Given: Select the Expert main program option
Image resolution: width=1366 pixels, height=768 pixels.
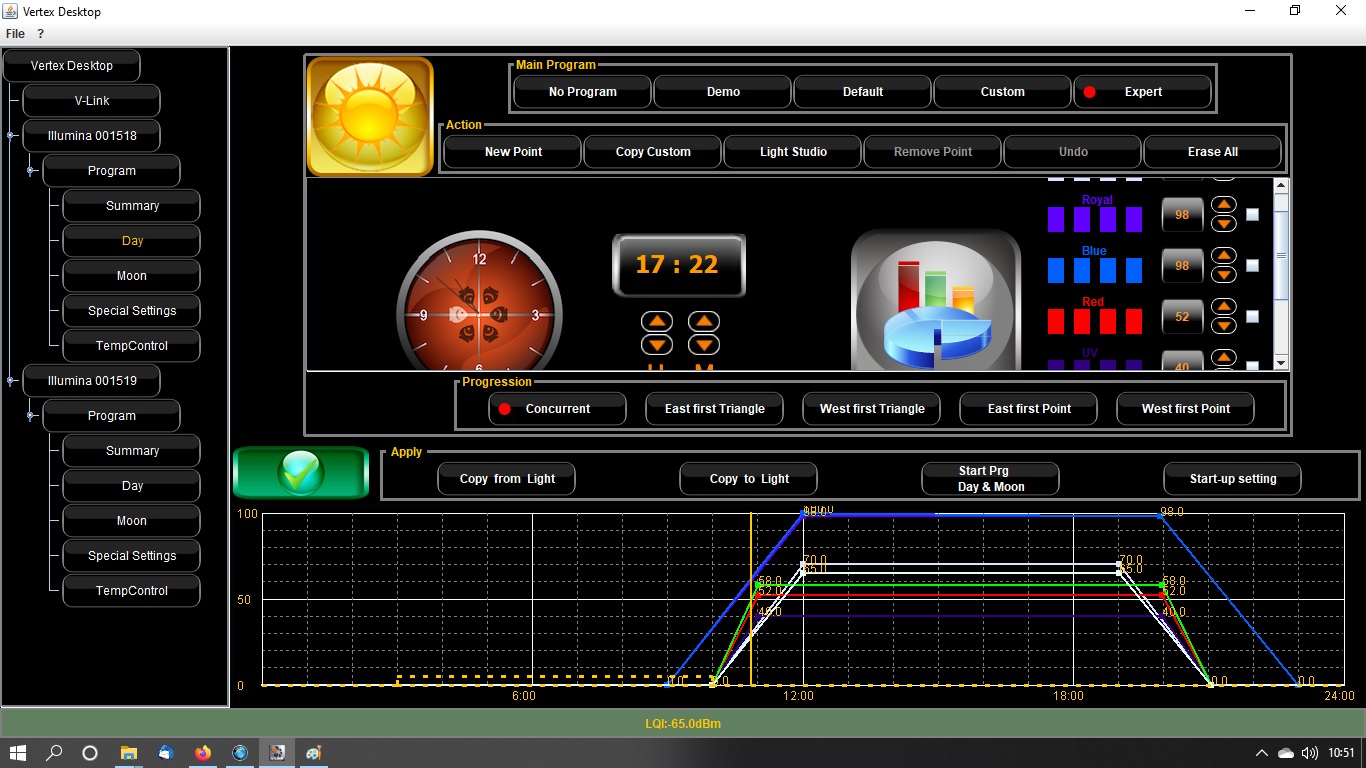Looking at the screenshot, I should (x=1143, y=92).
